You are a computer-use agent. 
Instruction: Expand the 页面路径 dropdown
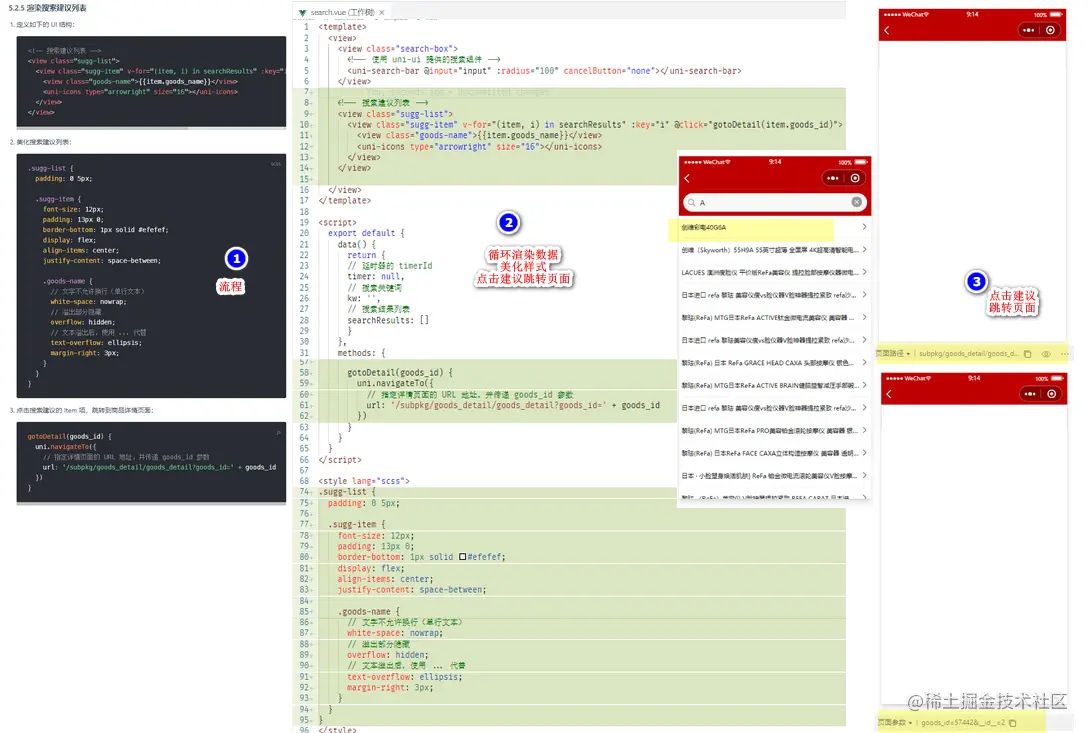893,354
